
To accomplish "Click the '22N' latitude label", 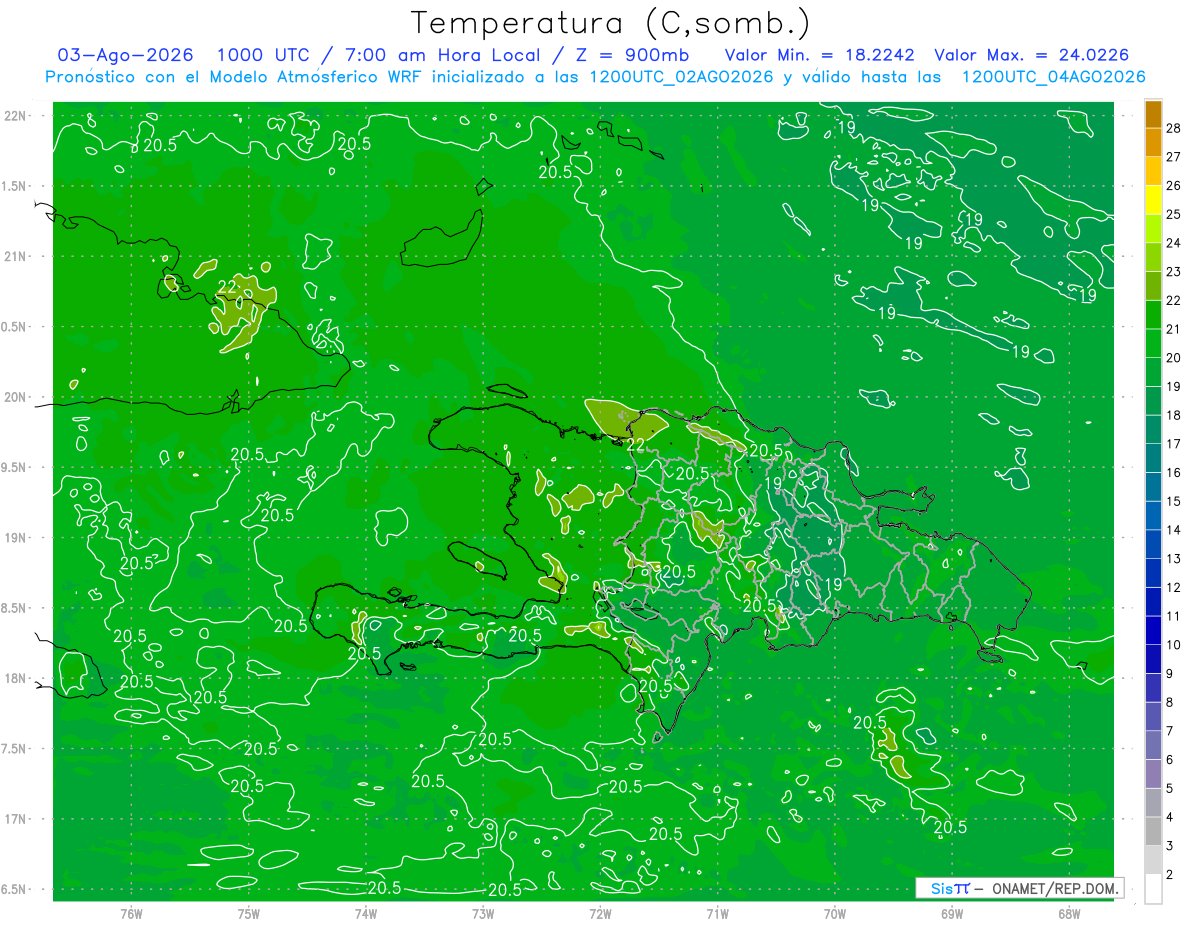I will (x=14, y=116).
